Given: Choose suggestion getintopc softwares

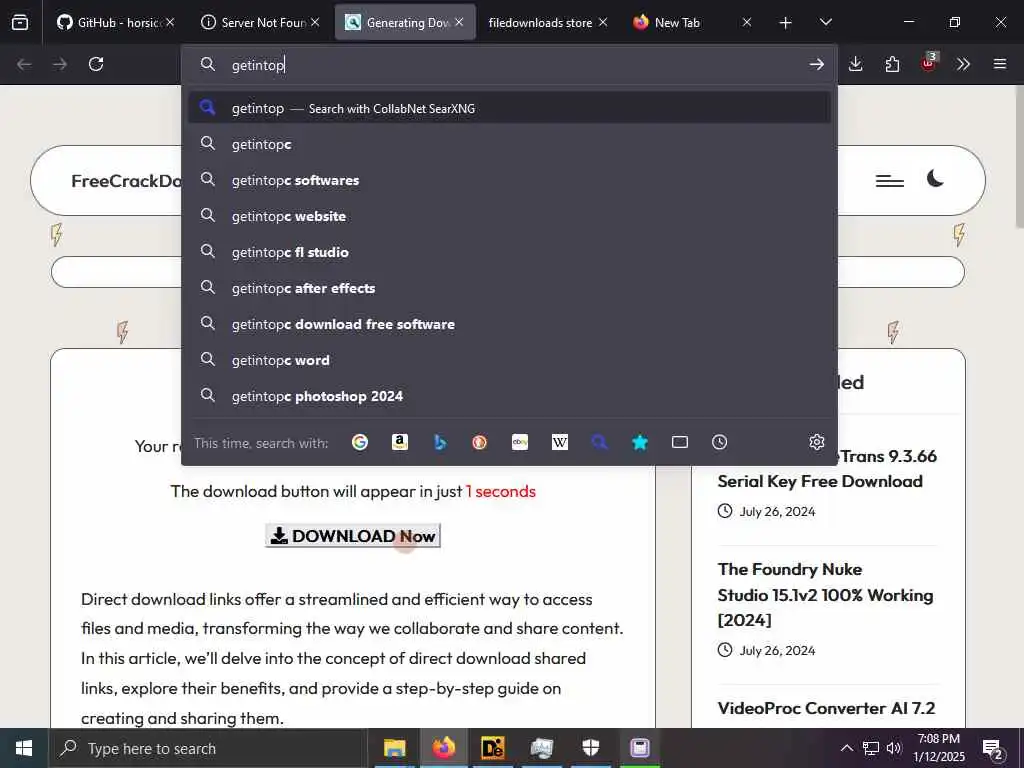Looking at the screenshot, I should (x=509, y=180).
